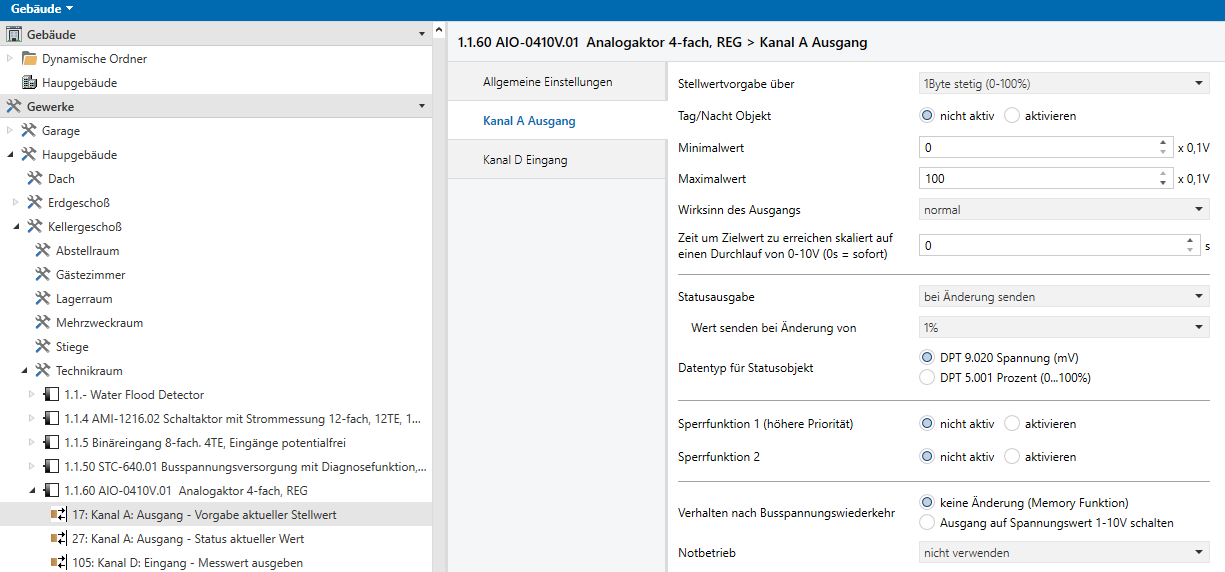Screen dimensions: 1225x572
Task: Select the Gästezimmer tree entry
Action: (x=90, y=275)
